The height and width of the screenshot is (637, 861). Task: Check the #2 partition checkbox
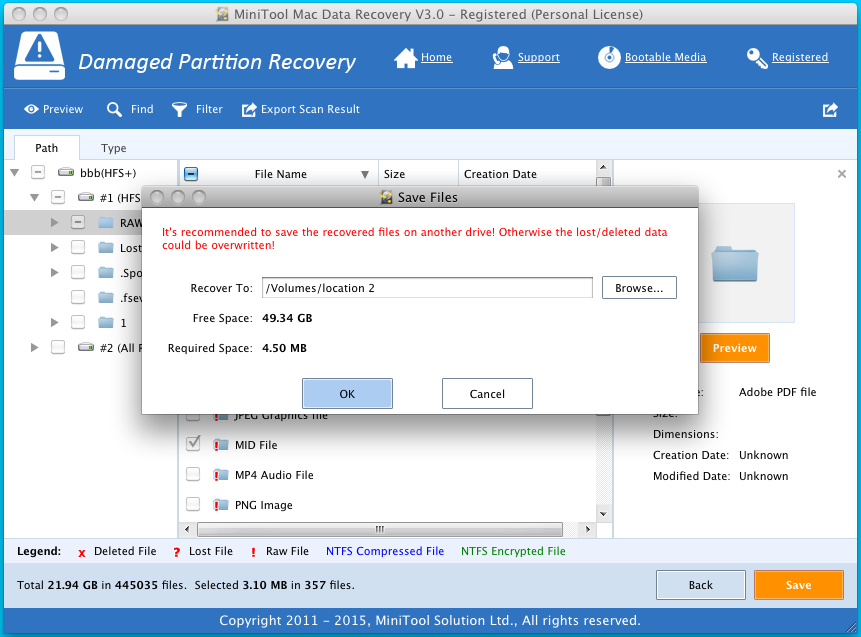tap(58, 347)
